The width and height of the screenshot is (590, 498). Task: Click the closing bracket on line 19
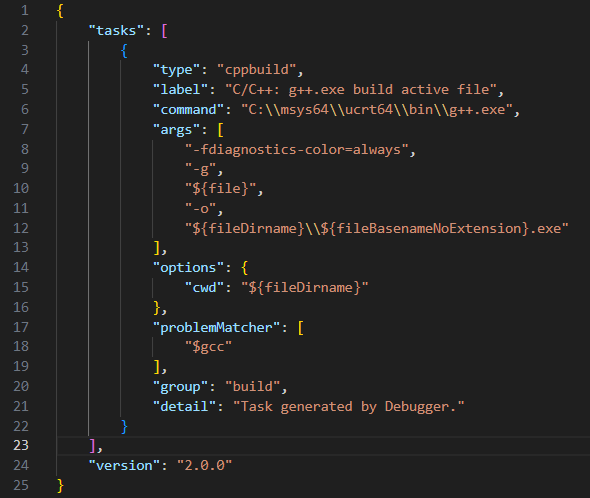coord(157,367)
